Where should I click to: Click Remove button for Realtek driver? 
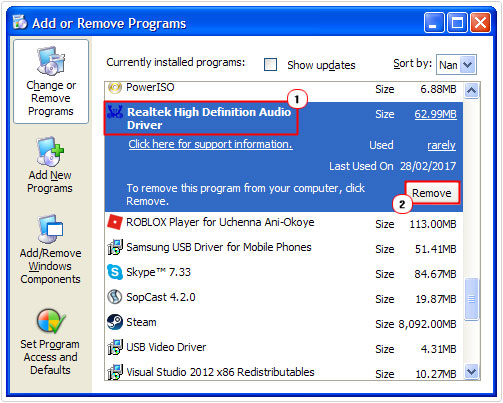tap(432, 193)
